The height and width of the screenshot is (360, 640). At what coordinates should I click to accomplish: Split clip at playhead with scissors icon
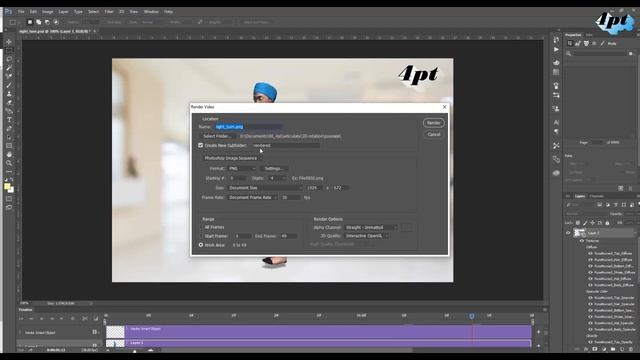[85, 318]
